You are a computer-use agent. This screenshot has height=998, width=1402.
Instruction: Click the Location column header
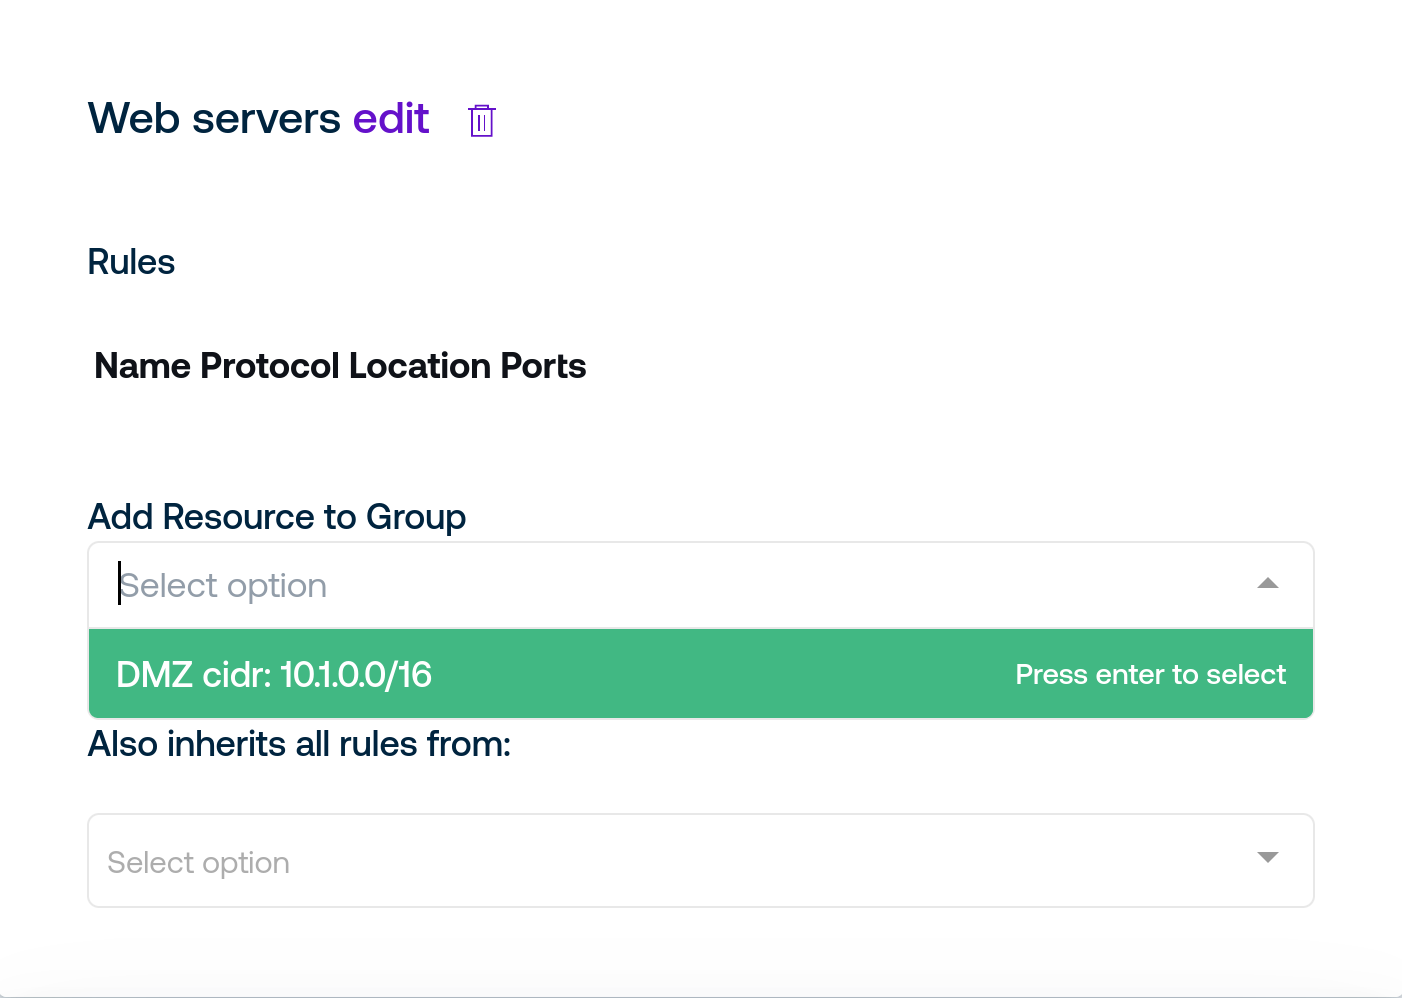pos(421,366)
